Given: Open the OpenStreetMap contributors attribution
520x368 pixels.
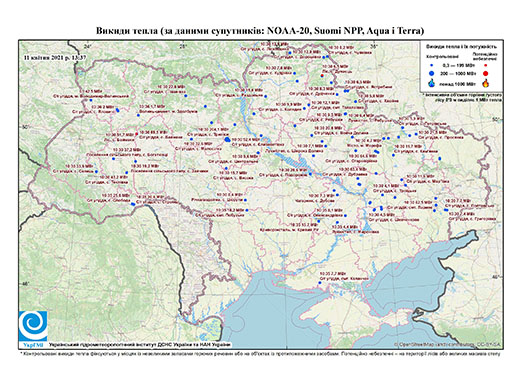Looking at the screenshot, I should pyautogui.click(x=448, y=344).
